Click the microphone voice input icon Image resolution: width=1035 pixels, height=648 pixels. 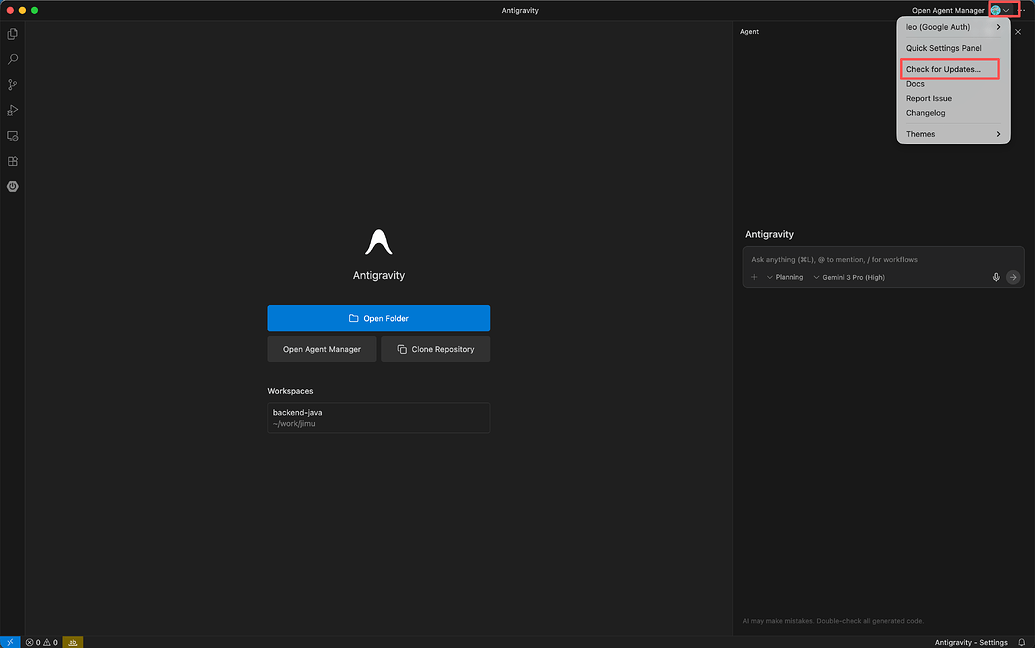click(x=996, y=277)
